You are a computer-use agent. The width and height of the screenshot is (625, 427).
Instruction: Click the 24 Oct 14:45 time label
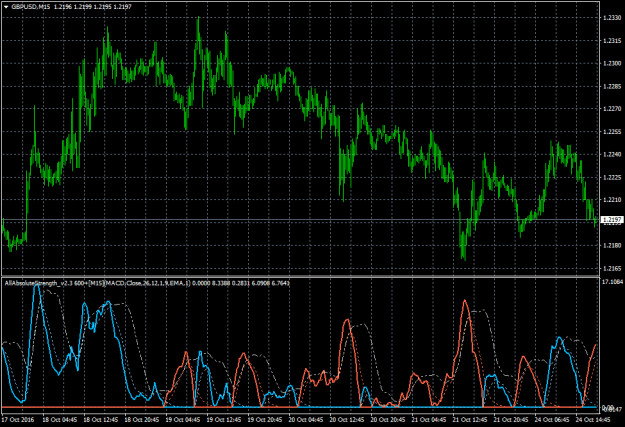594,420
